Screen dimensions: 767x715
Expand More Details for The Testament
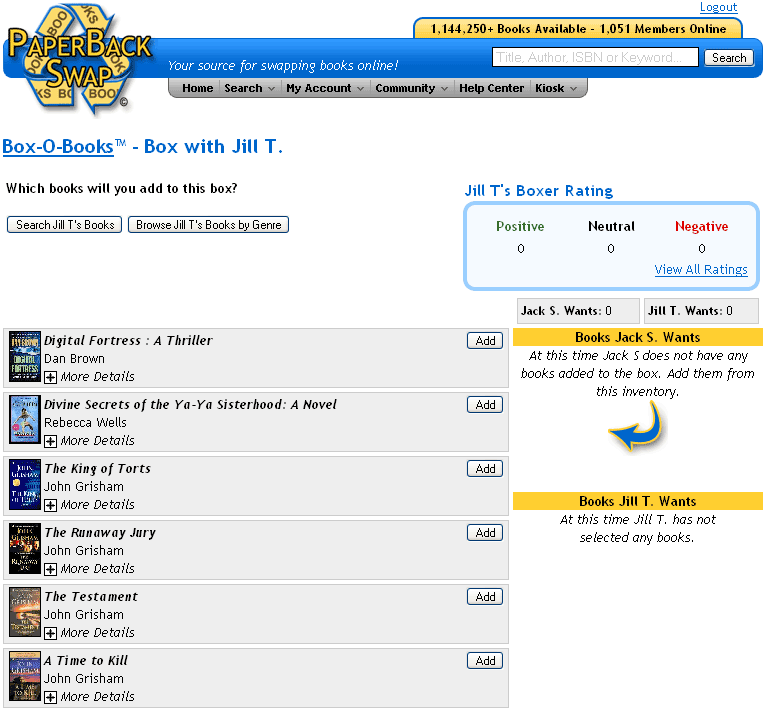click(90, 633)
